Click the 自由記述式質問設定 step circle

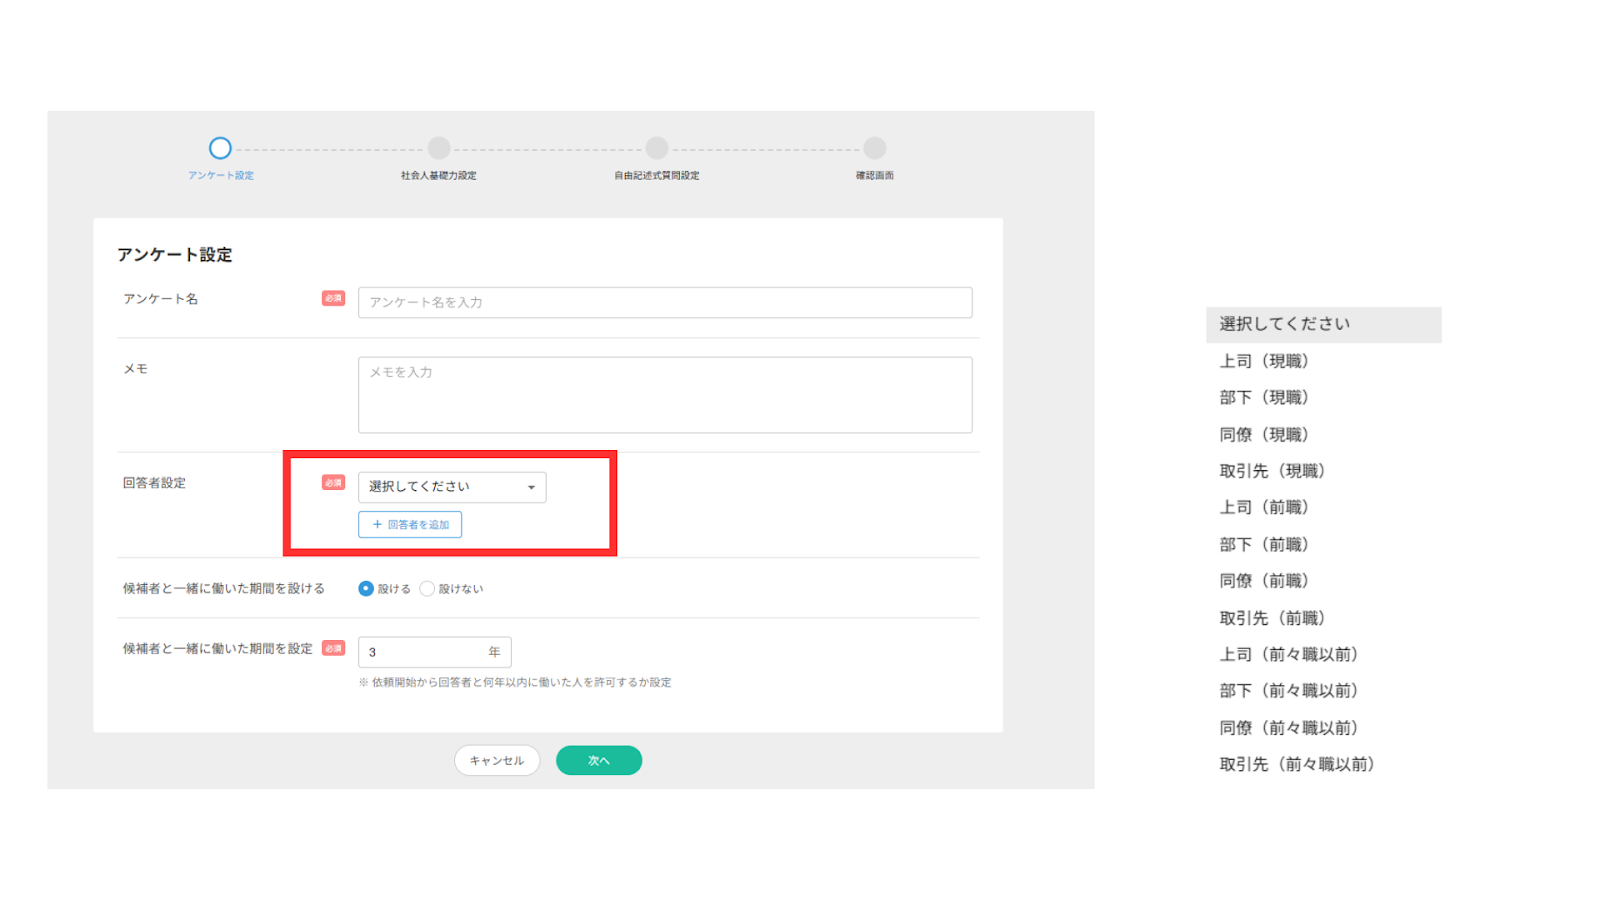point(657,149)
